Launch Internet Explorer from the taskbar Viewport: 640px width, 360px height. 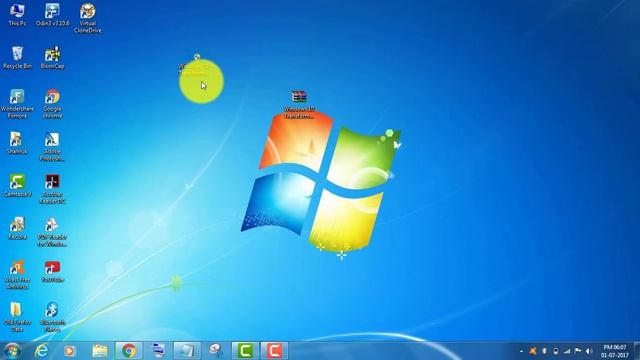pos(41,351)
